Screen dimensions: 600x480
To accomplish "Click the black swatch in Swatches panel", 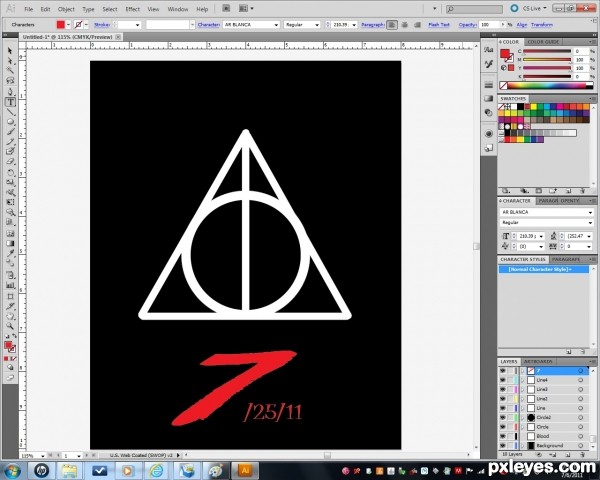I will 521,107.
